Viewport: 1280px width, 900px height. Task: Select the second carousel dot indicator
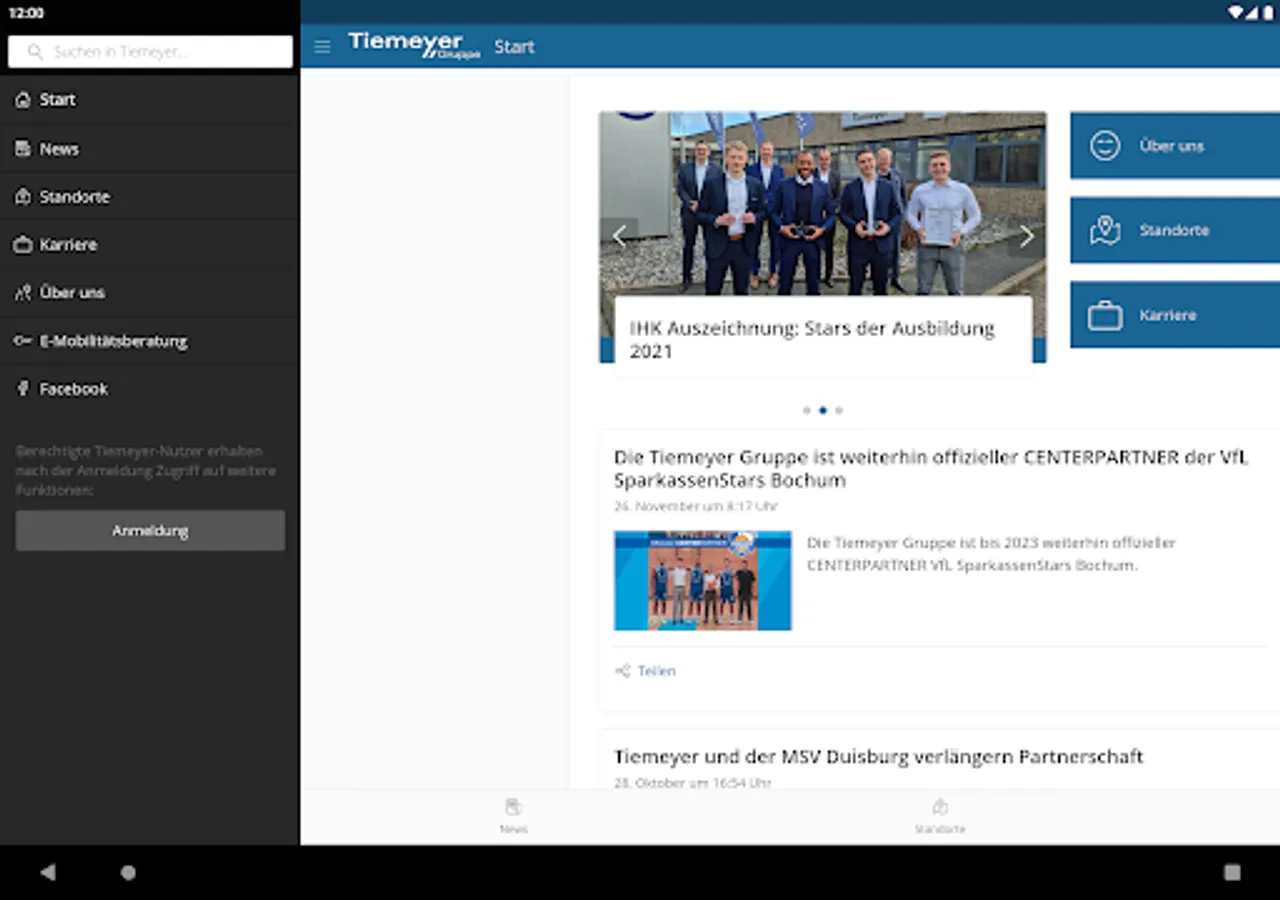pyautogui.click(x=823, y=410)
